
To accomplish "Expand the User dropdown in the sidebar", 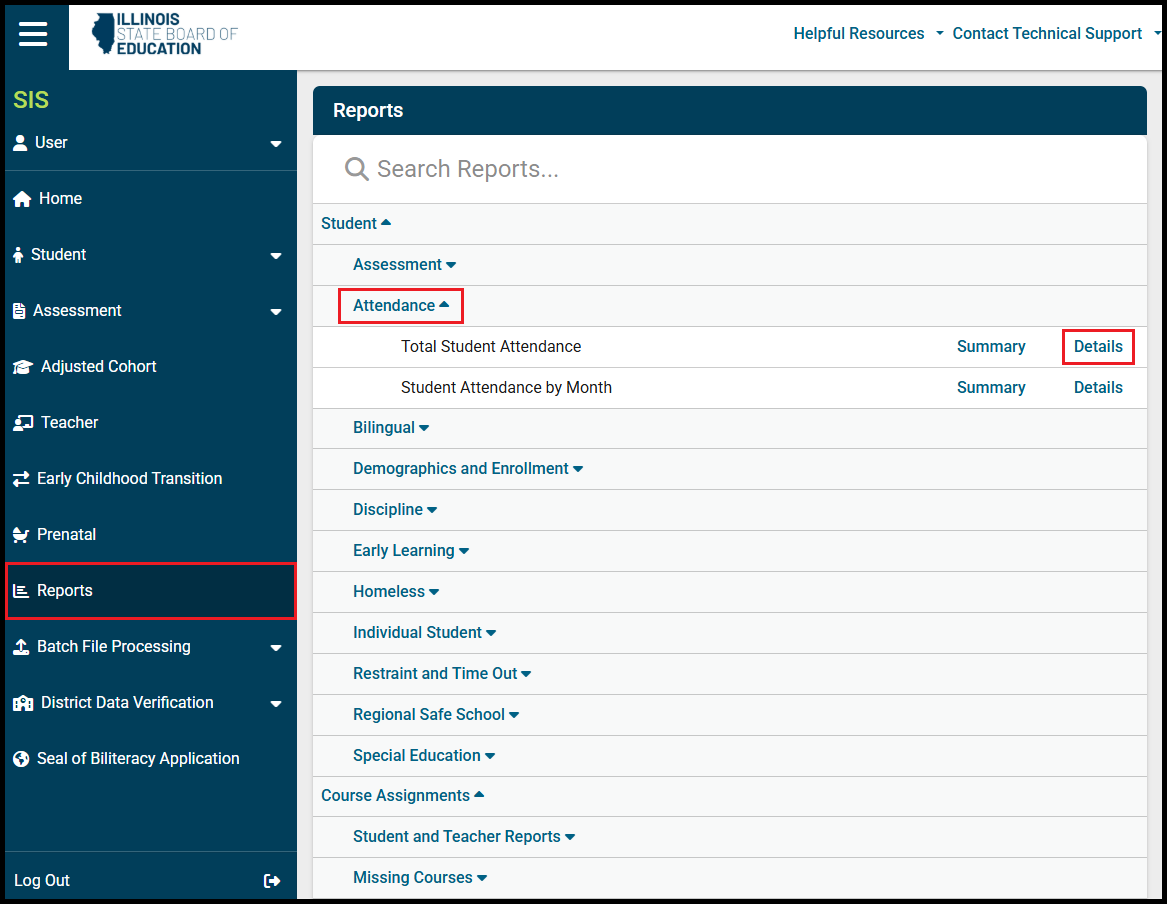I will pyautogui.click(x=276, y=144).
